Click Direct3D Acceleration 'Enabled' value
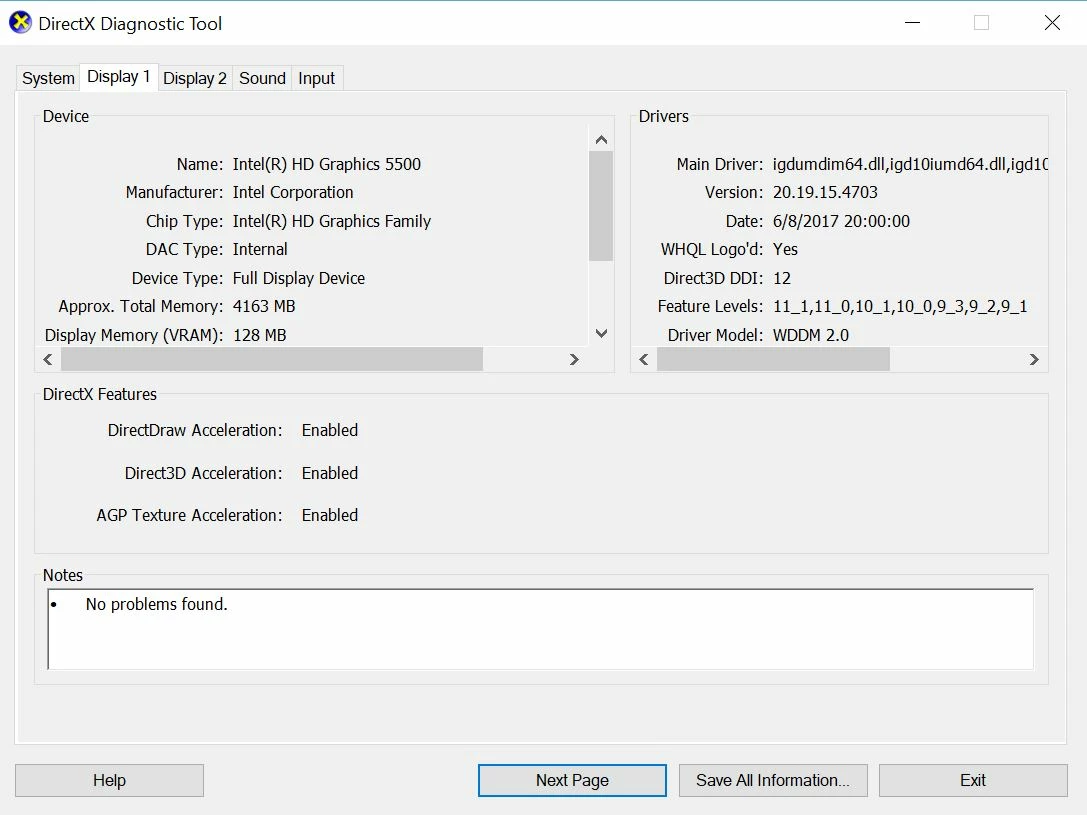 [x=330, y=473]
